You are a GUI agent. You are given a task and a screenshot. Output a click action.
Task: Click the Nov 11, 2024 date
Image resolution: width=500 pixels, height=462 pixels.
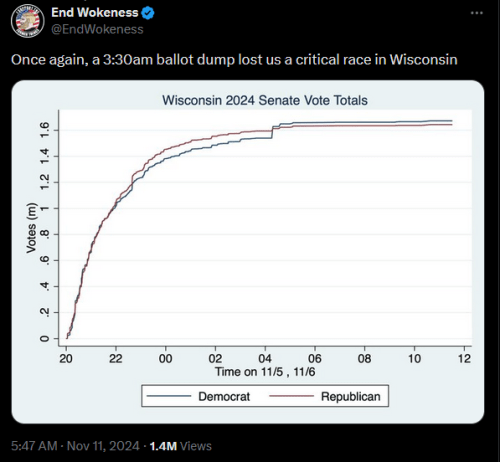(103, 446)
